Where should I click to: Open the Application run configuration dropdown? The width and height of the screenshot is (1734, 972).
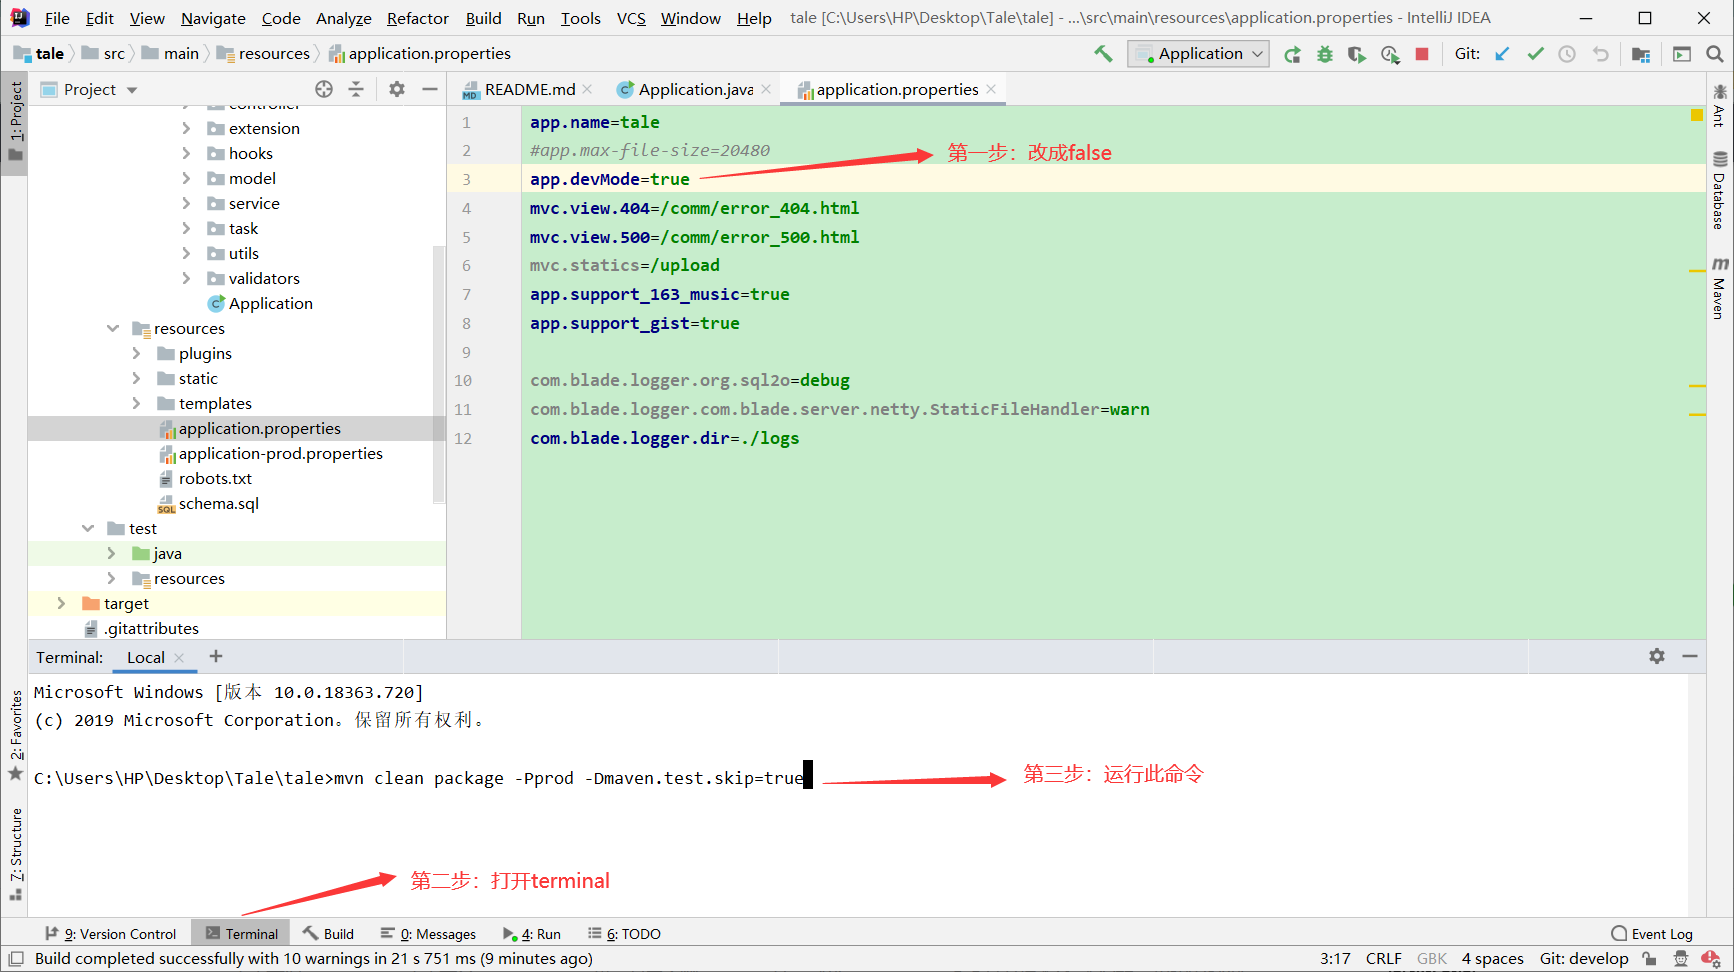(x=1198, y=54)
